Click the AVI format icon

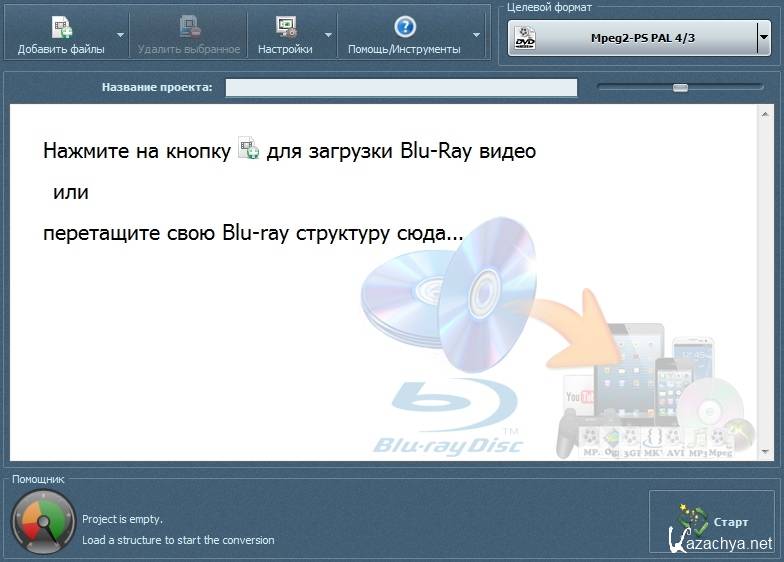tap(675, 438)
